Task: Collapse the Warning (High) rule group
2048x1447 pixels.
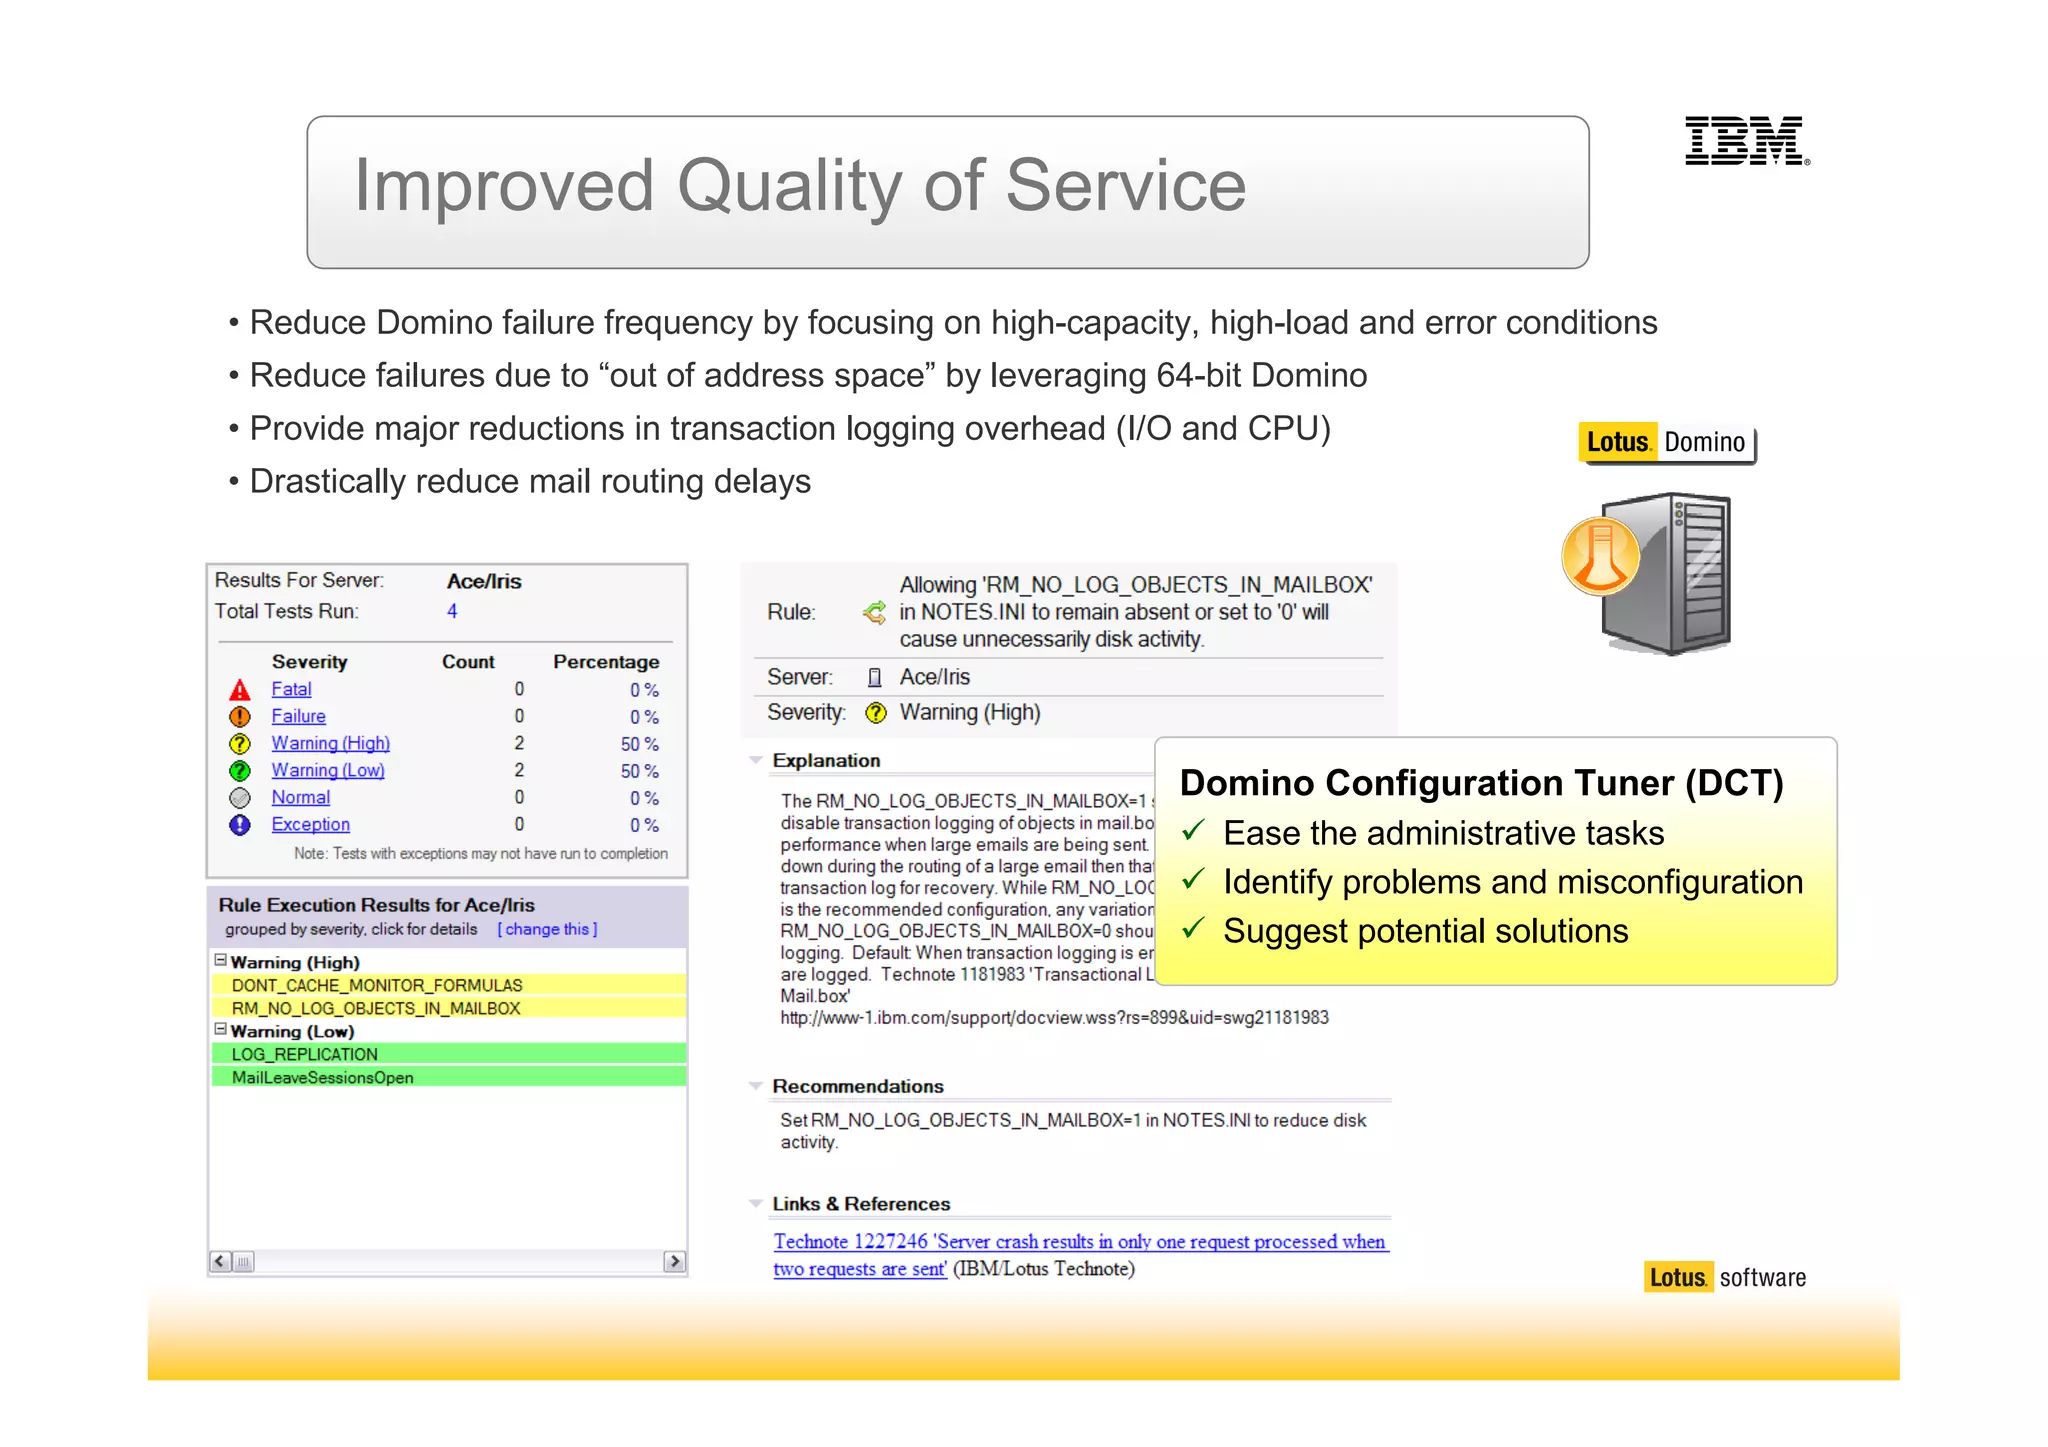Action: [x=220, y=960]
